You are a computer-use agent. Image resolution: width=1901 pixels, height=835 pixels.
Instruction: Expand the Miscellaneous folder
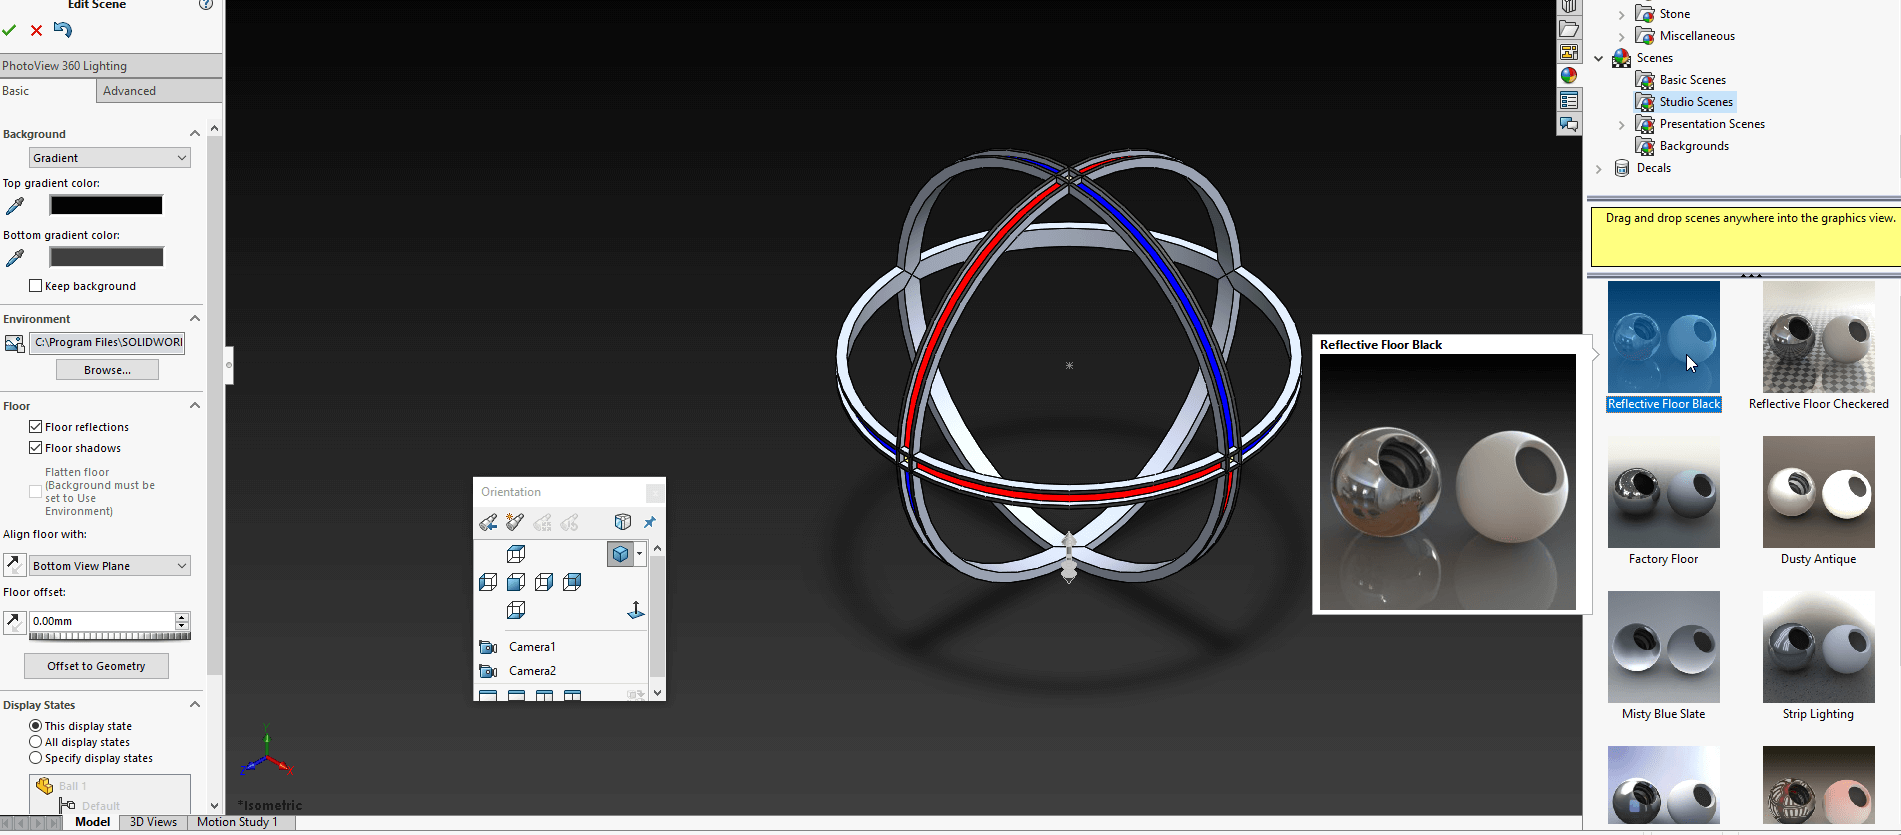1622,36
